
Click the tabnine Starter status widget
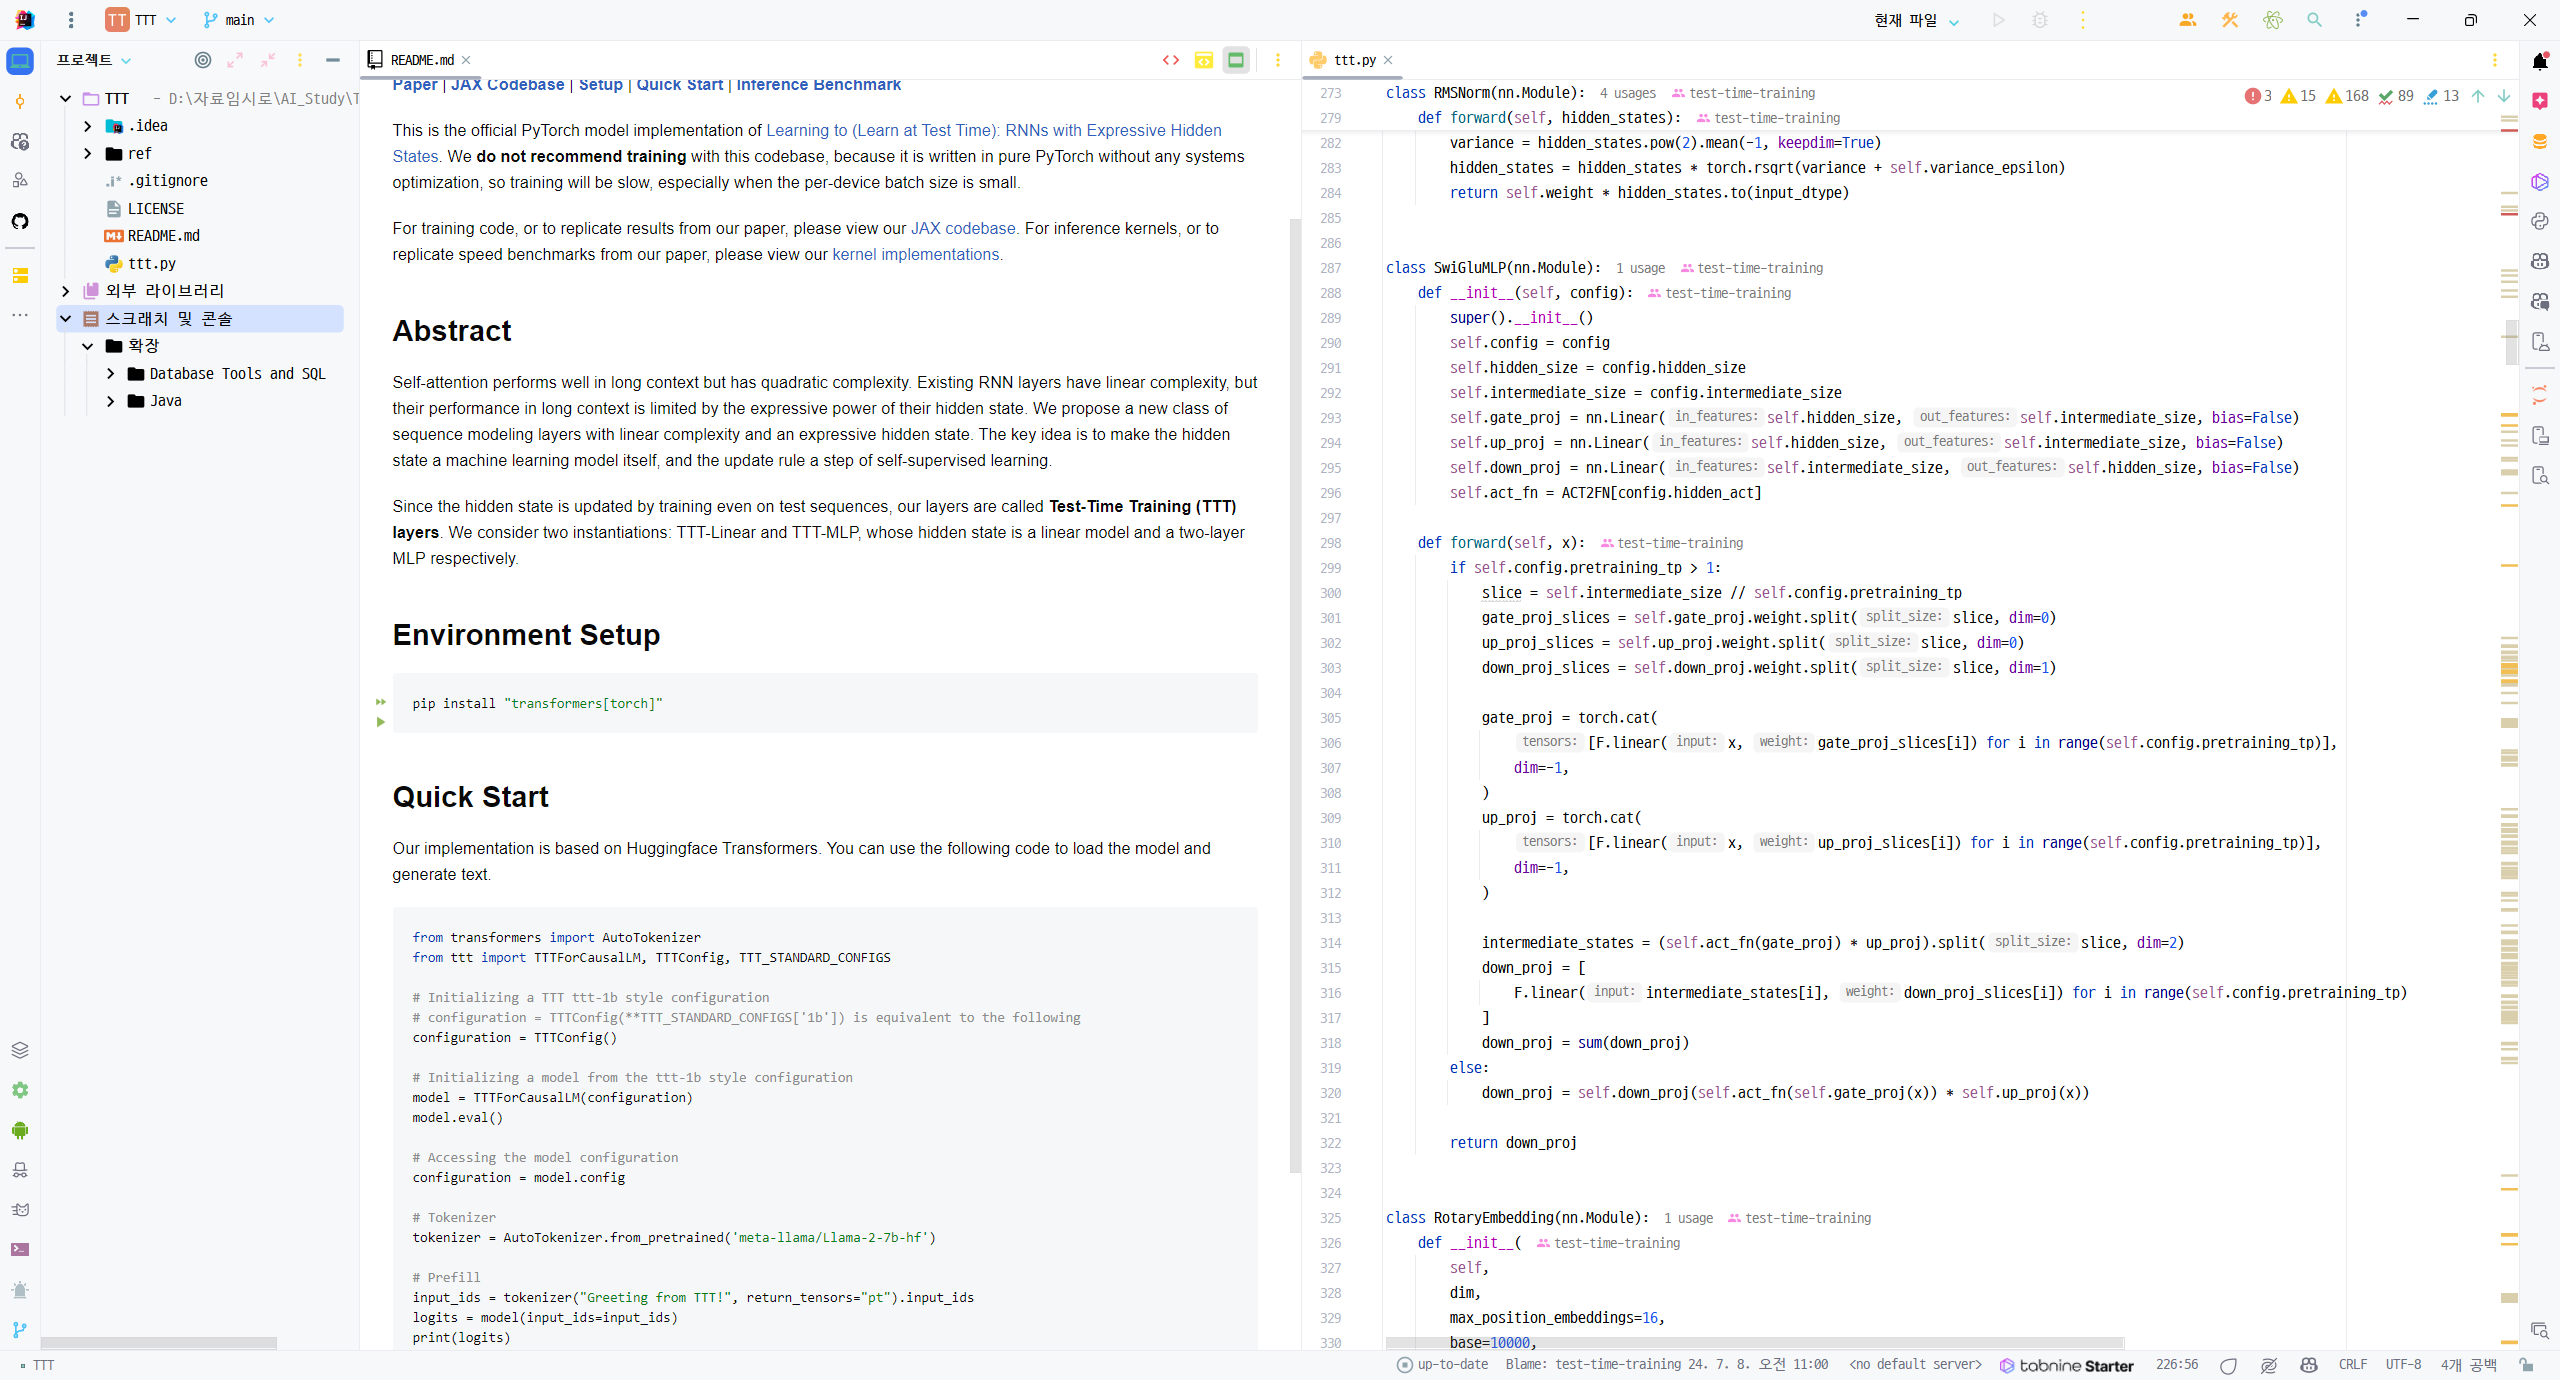click(2066, 1365)
